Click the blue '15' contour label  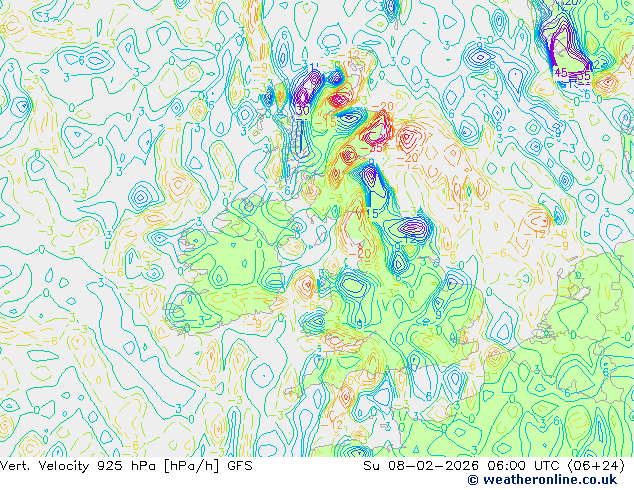tap(372, 213)
